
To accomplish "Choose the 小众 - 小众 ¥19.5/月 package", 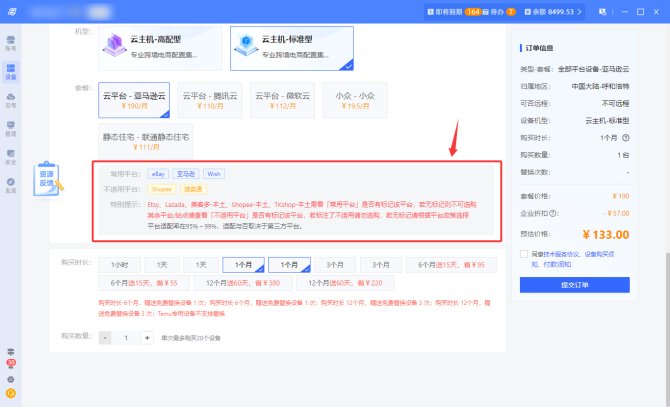I will (x=355, y=100).
